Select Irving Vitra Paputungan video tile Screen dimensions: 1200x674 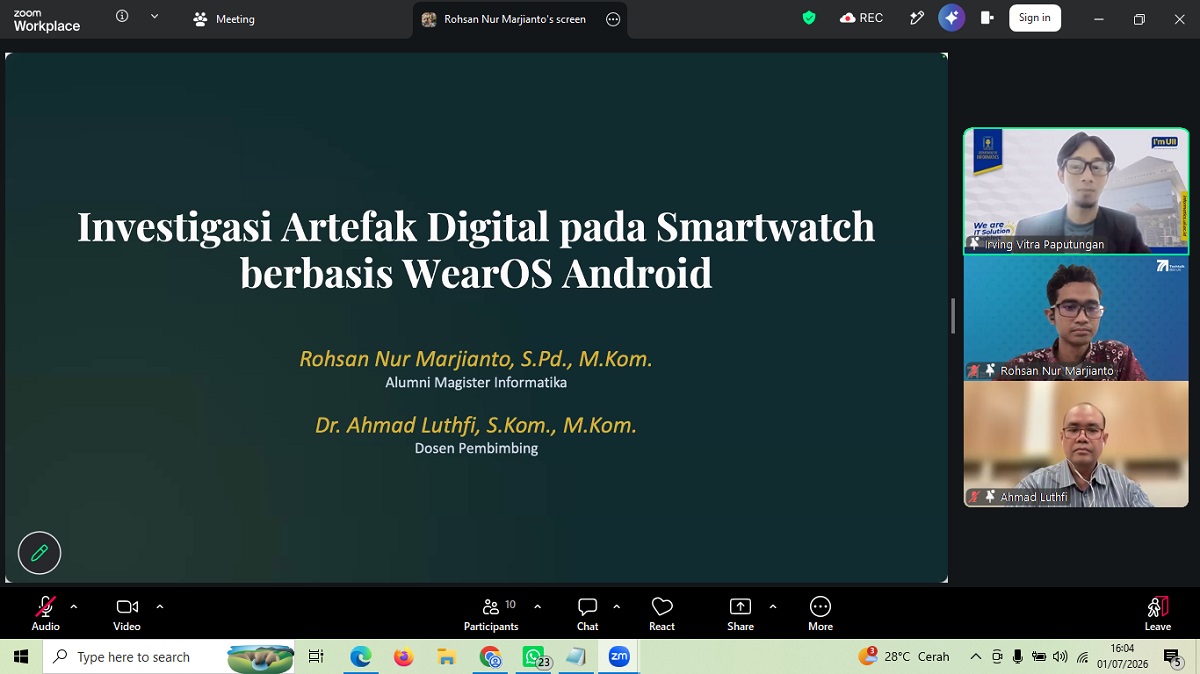point(1076,191)
